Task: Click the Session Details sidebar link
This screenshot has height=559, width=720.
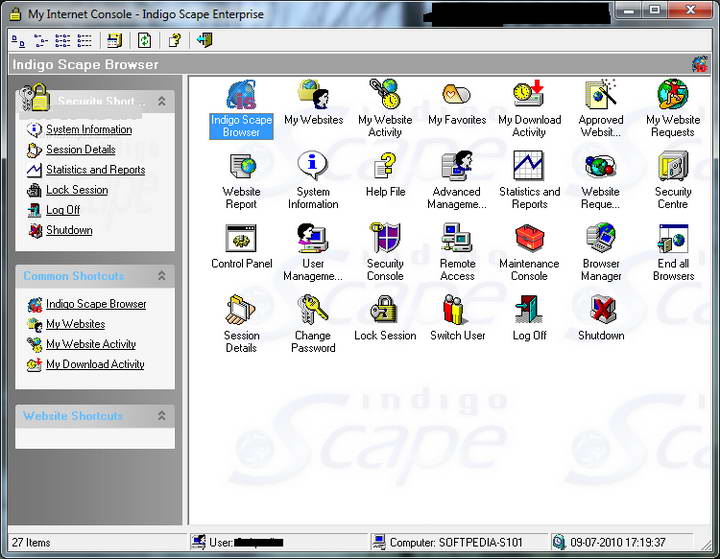Action: (x=81, y=149)
